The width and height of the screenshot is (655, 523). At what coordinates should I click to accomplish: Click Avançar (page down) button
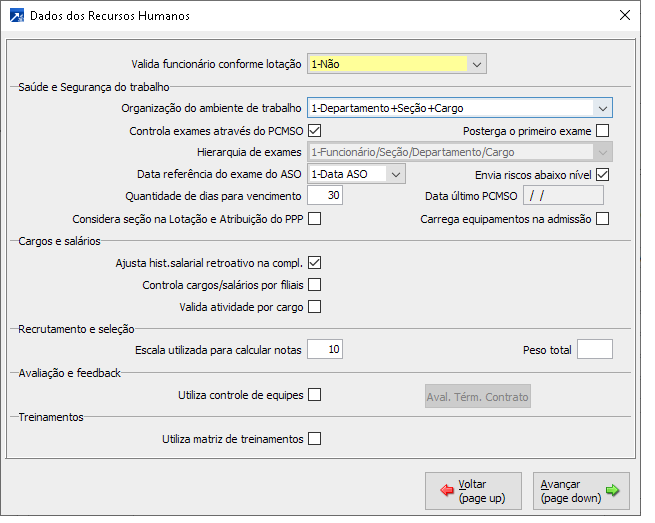pos(581,490)
